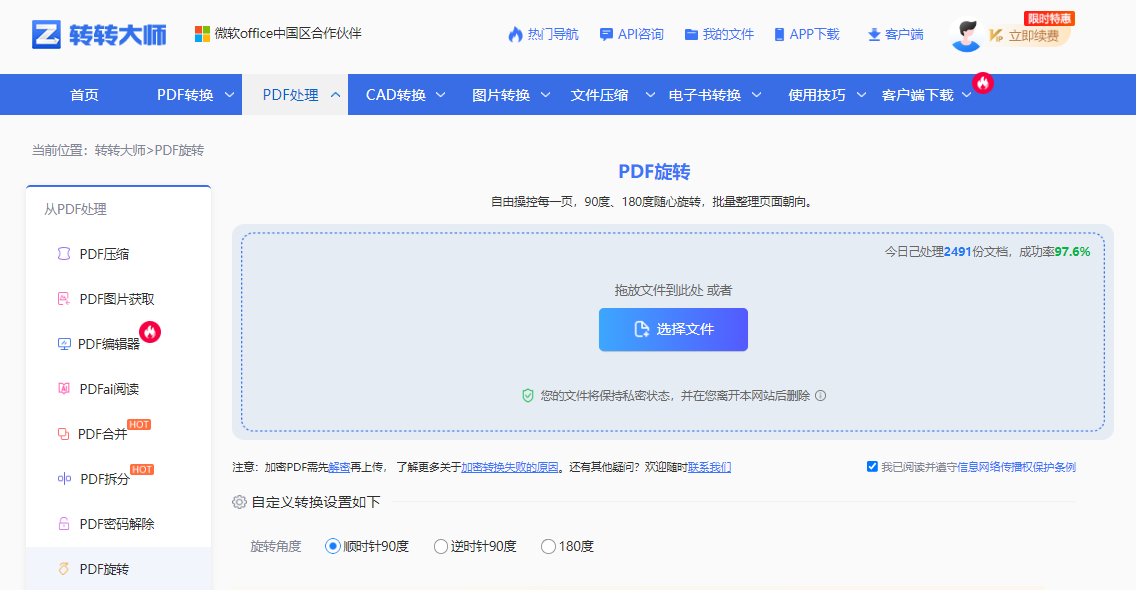Expand the 电子书转换 dropdown arrow
The width and height of the screenshot is (1136, 590).
(756, 95)
